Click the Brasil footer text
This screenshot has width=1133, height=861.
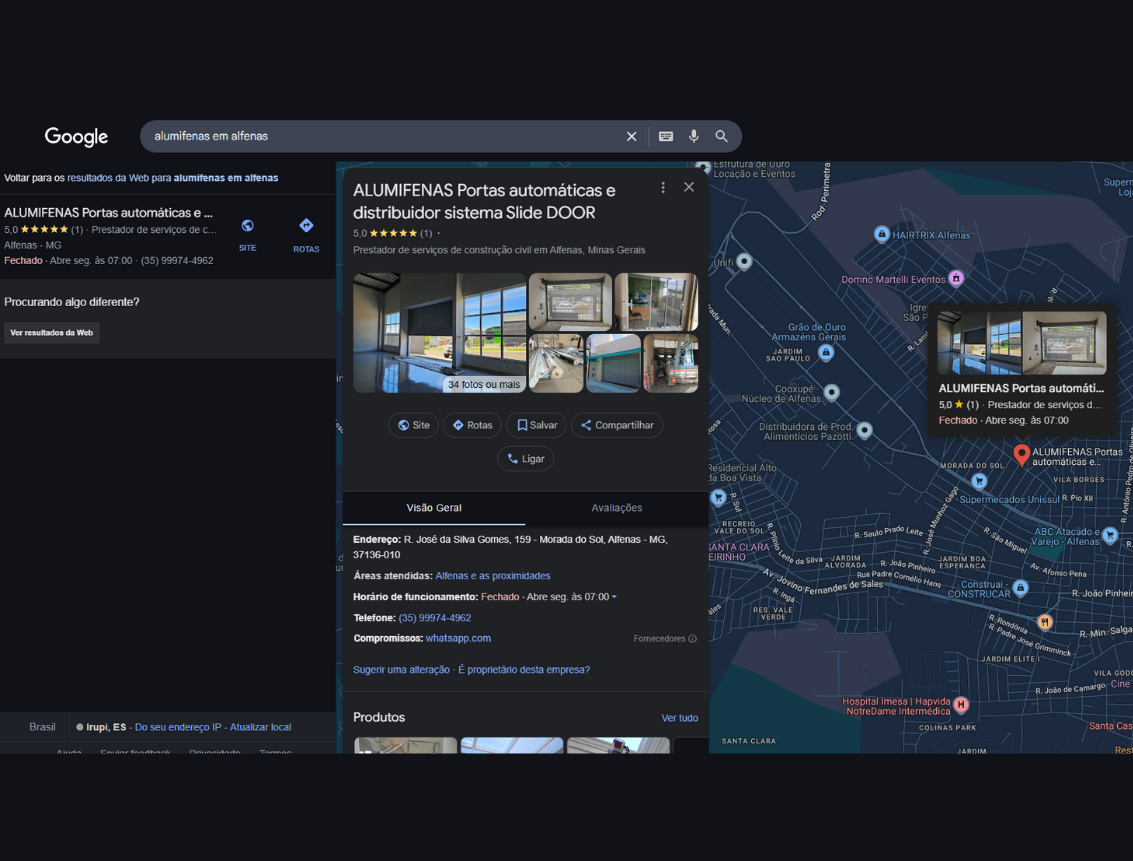click(x=42, y=727)
